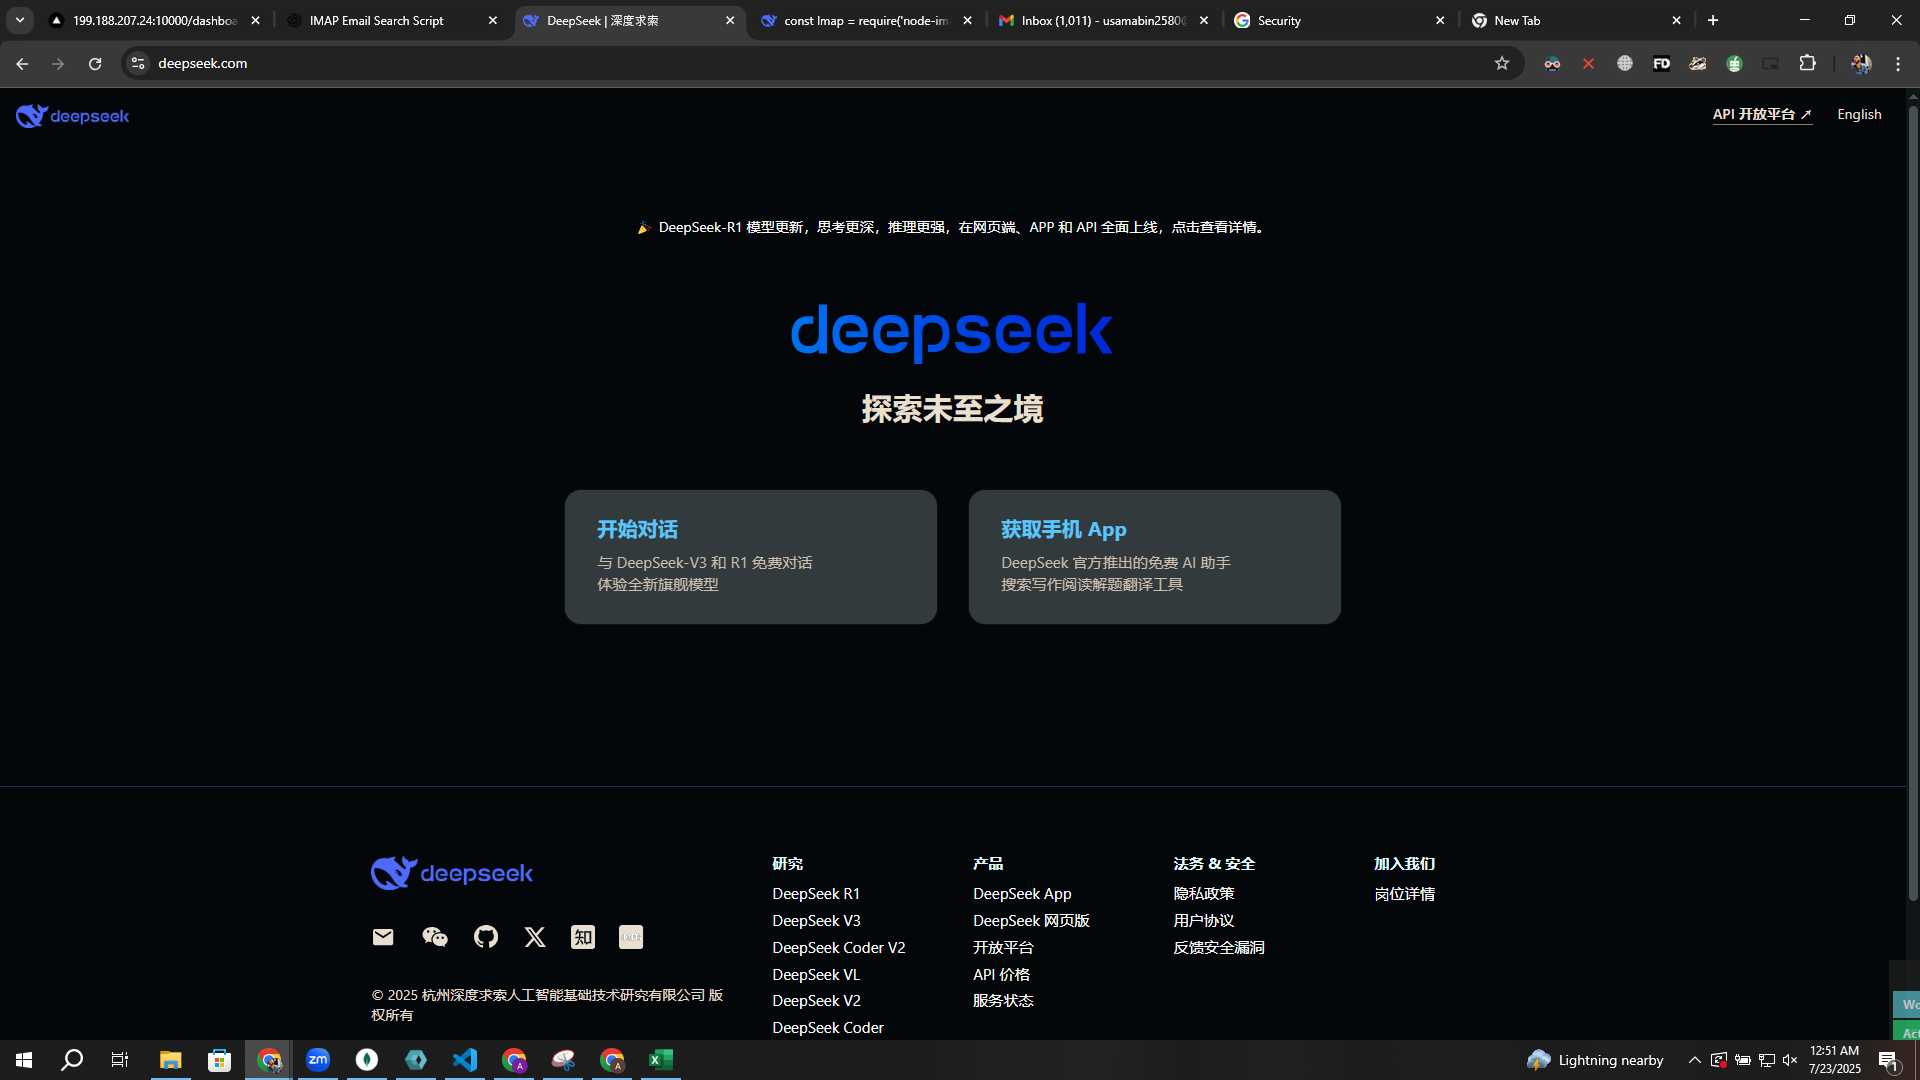Close the DeepSeek tab
The width and height of the screenshot is (1920, 1080).
(x=730, y=20)
